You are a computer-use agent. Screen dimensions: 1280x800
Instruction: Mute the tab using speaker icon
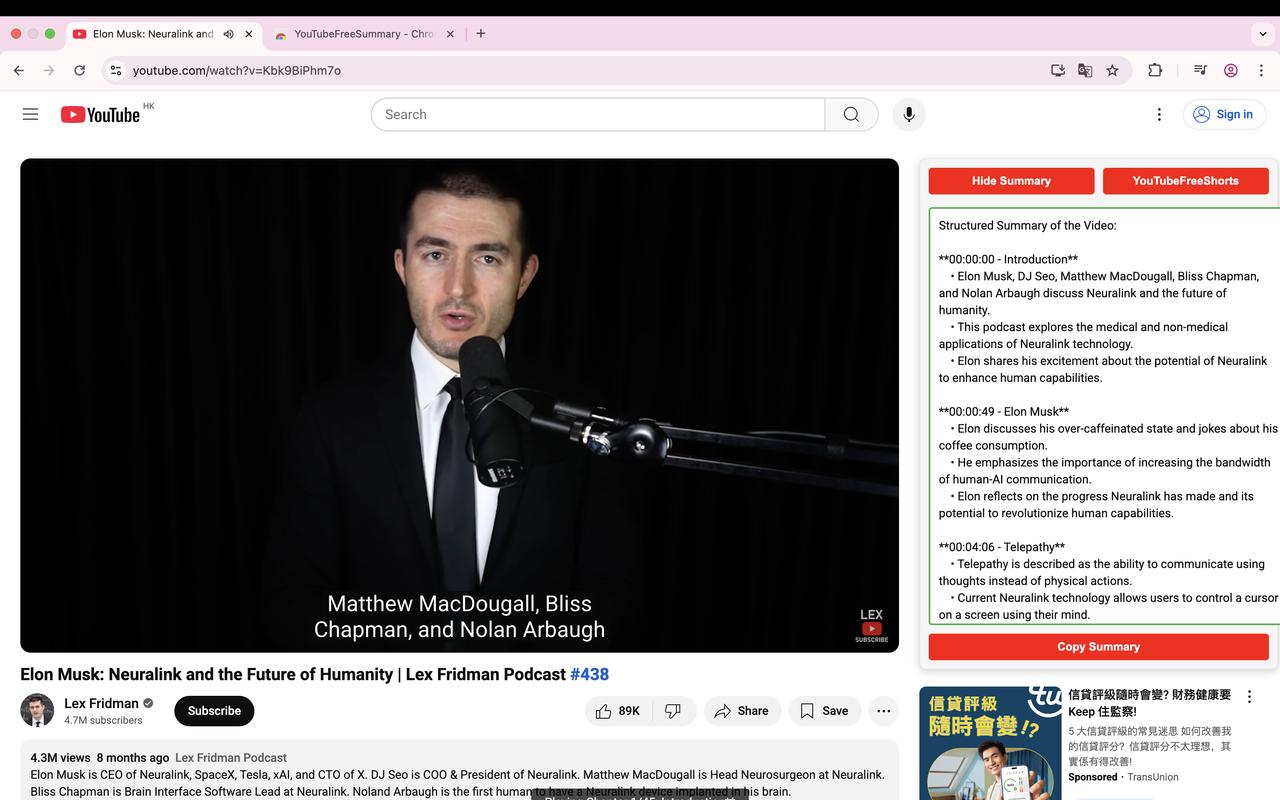pyautogui.click(x=228, y=34)
